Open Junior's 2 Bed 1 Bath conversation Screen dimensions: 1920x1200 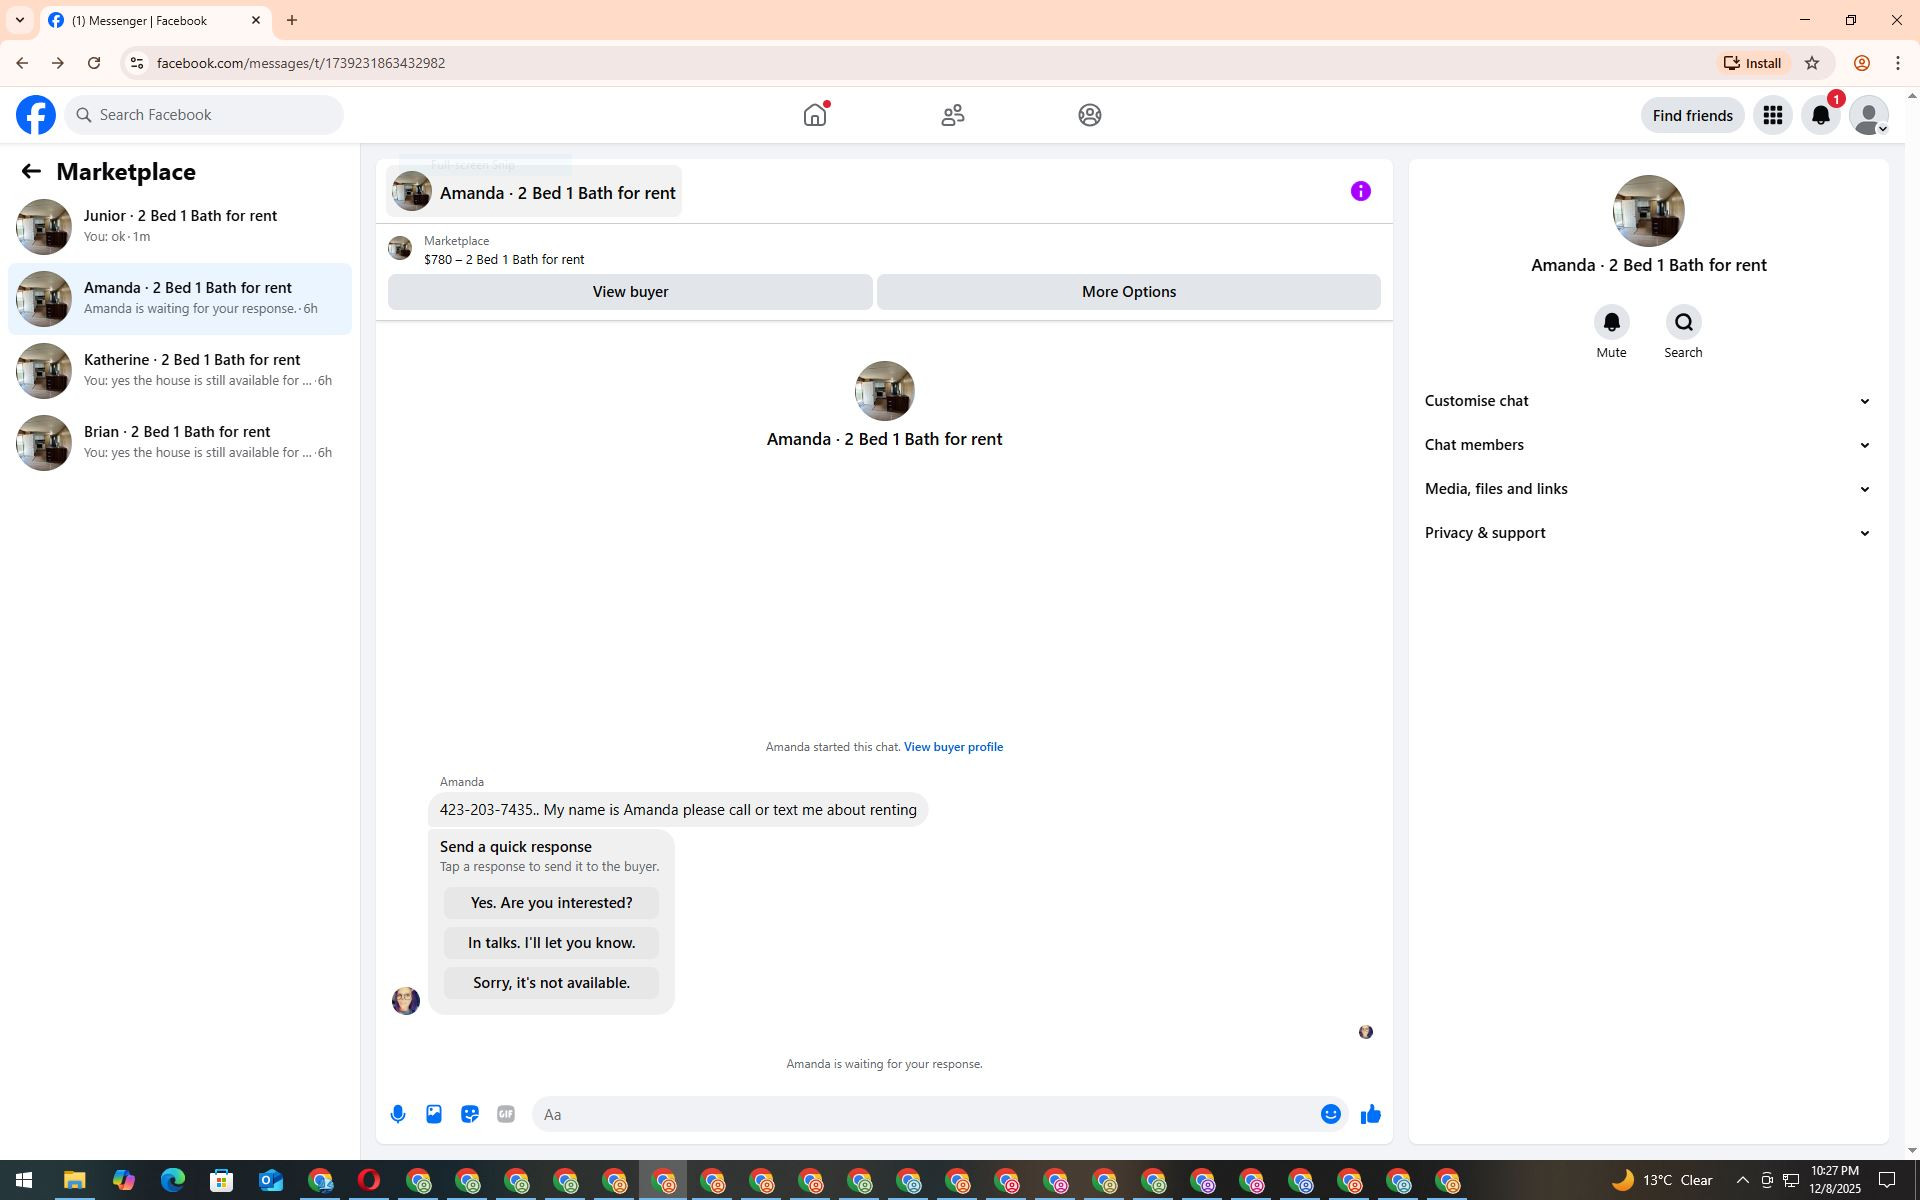click(x=180, y=227)
